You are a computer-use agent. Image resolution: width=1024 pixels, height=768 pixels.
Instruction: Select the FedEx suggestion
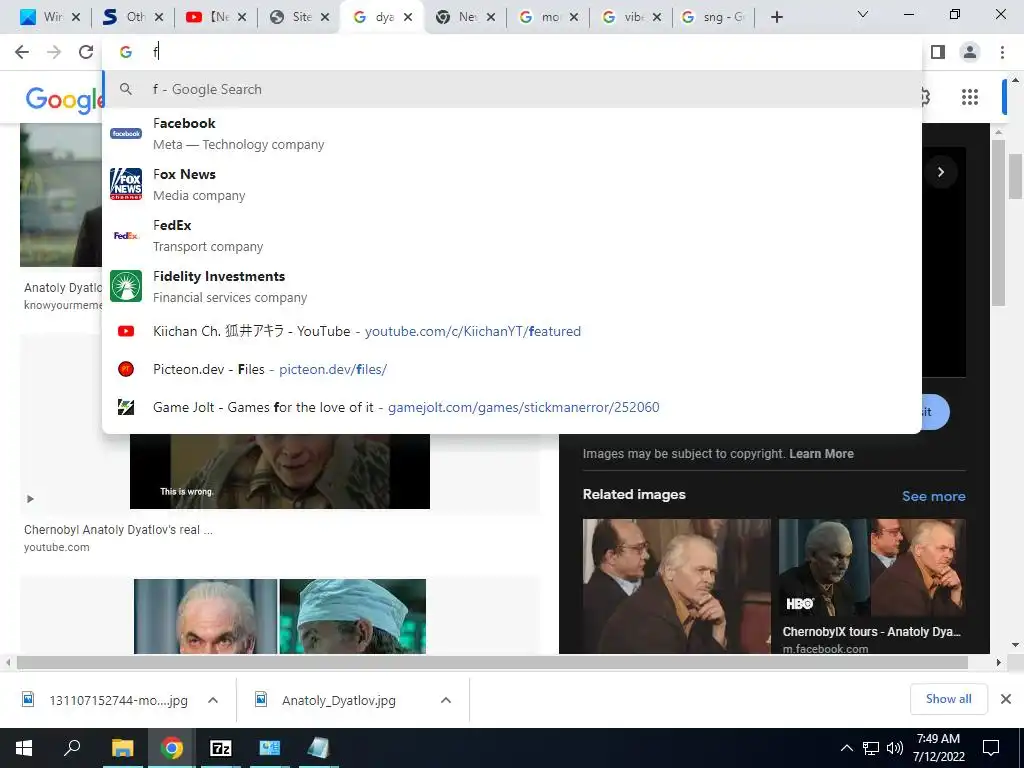pos(511,235)
